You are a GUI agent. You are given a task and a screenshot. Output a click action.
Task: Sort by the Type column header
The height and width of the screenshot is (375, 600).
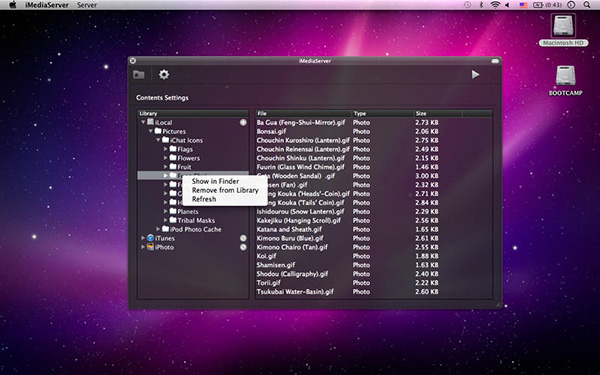[383, 114]
